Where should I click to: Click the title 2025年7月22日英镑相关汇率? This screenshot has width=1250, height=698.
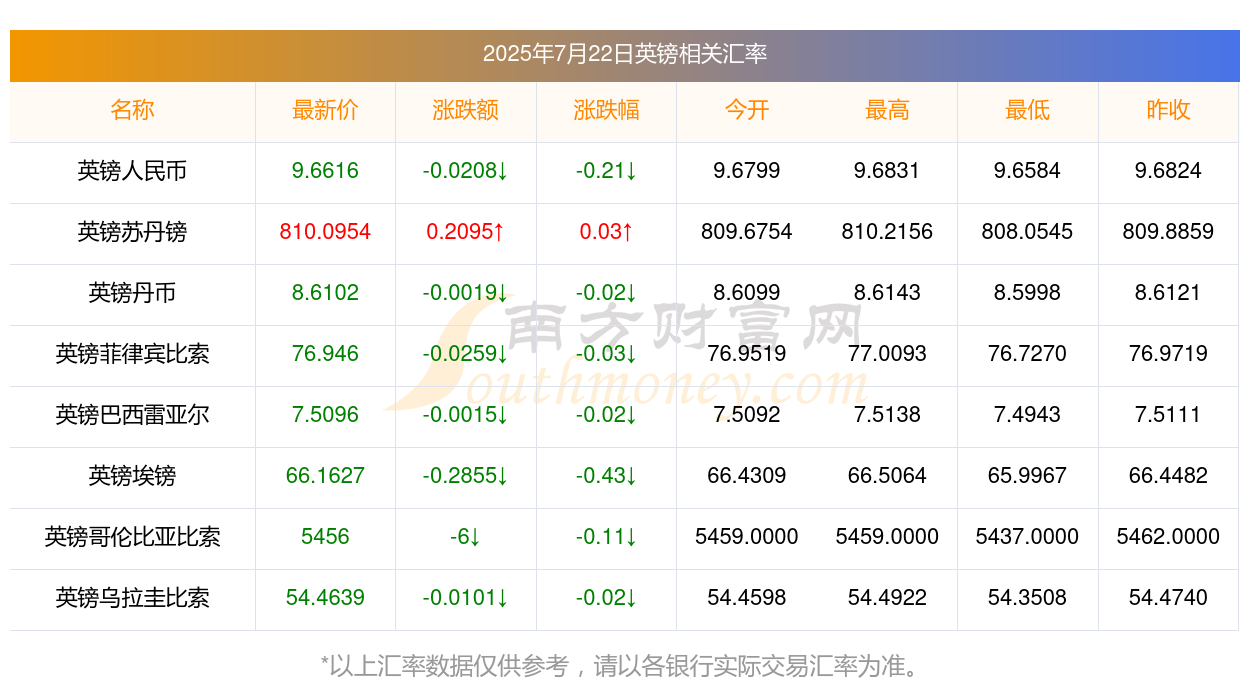click(x=625, y=54)
